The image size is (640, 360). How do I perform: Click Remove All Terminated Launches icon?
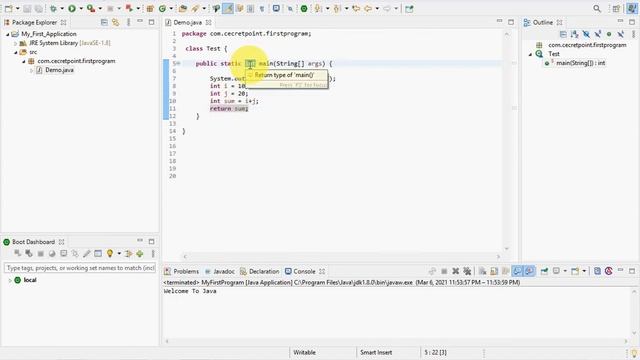(x=467, y=271)
